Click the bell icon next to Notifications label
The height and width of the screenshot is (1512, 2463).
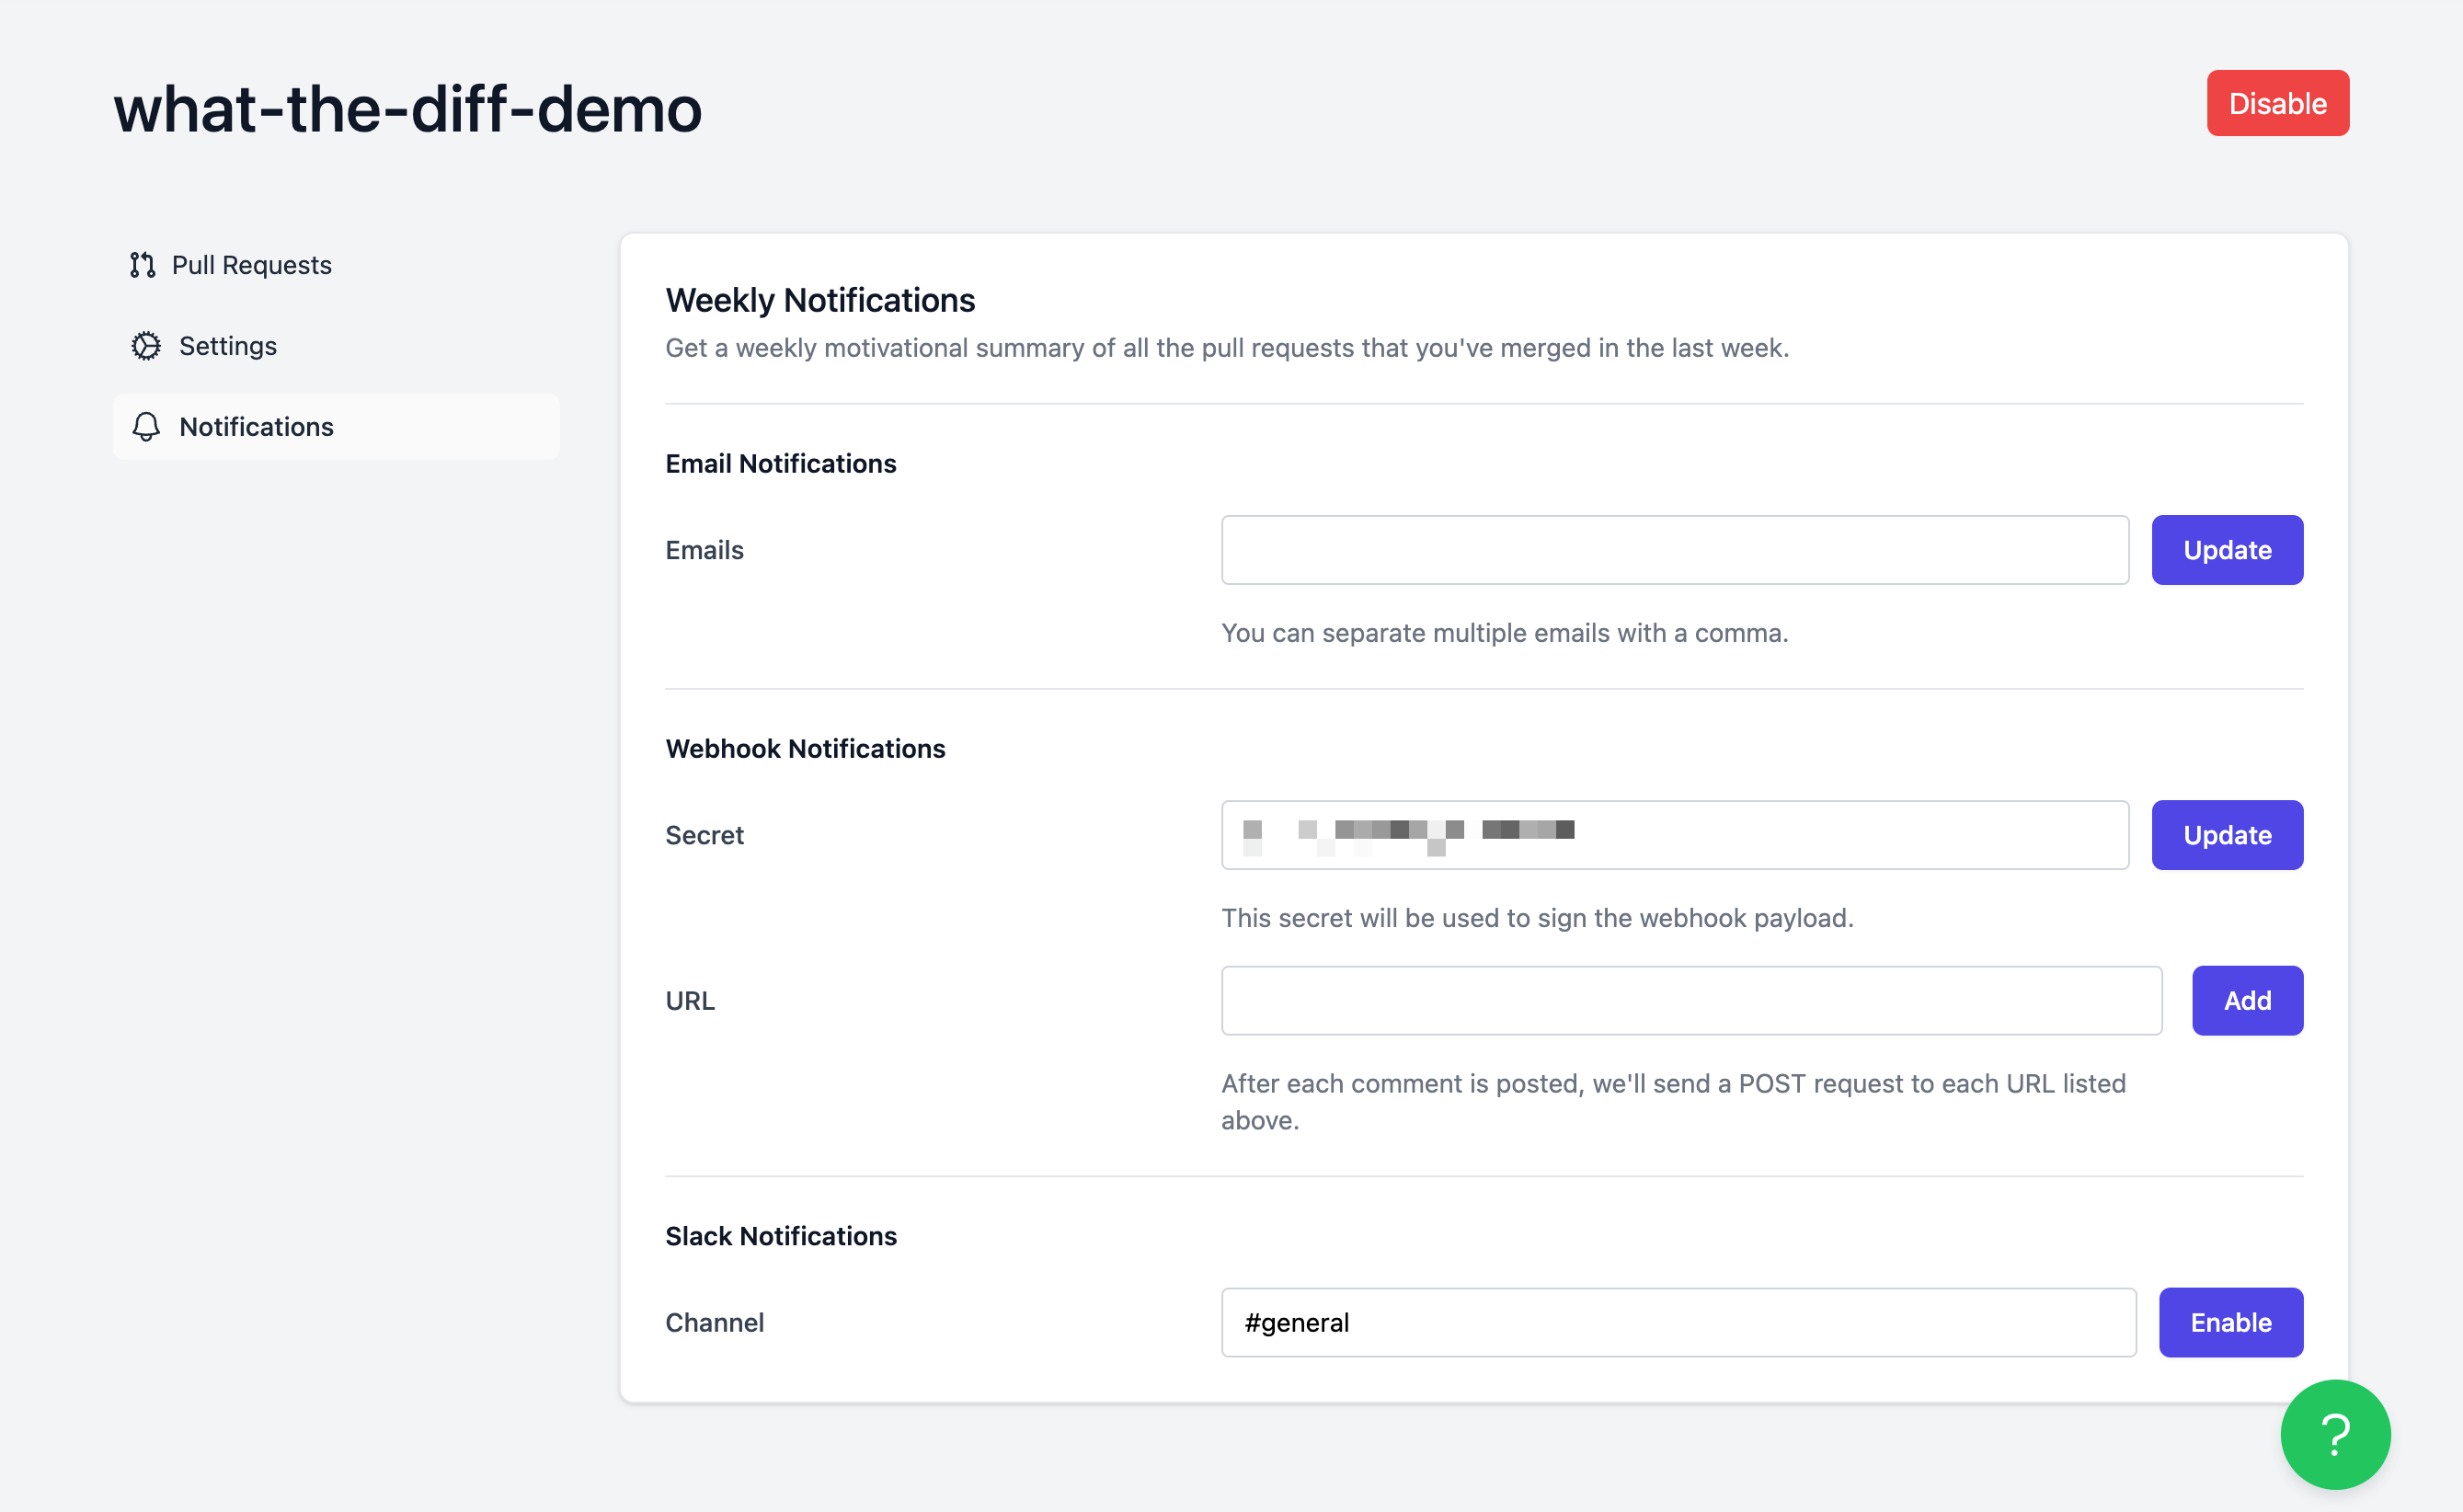tap(148, 426)
